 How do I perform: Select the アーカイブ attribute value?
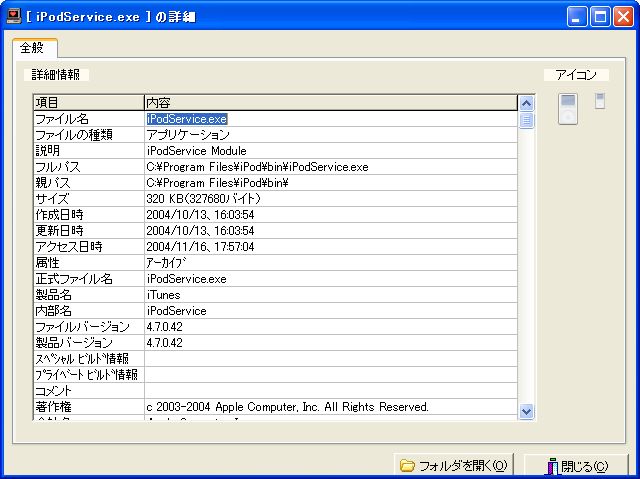(x=166, y=262)
